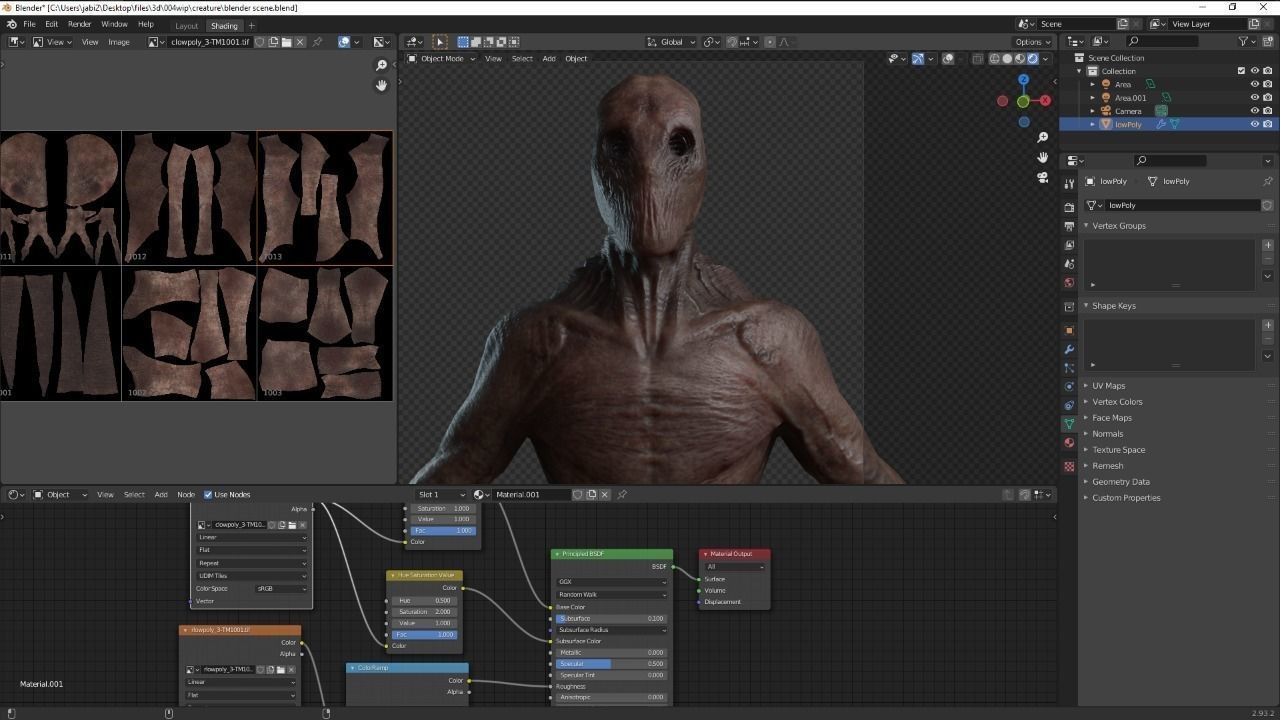This screenshot has width=1280, height=720.
Task: Open the Image menu in image editor
Action: coord(118,42)
